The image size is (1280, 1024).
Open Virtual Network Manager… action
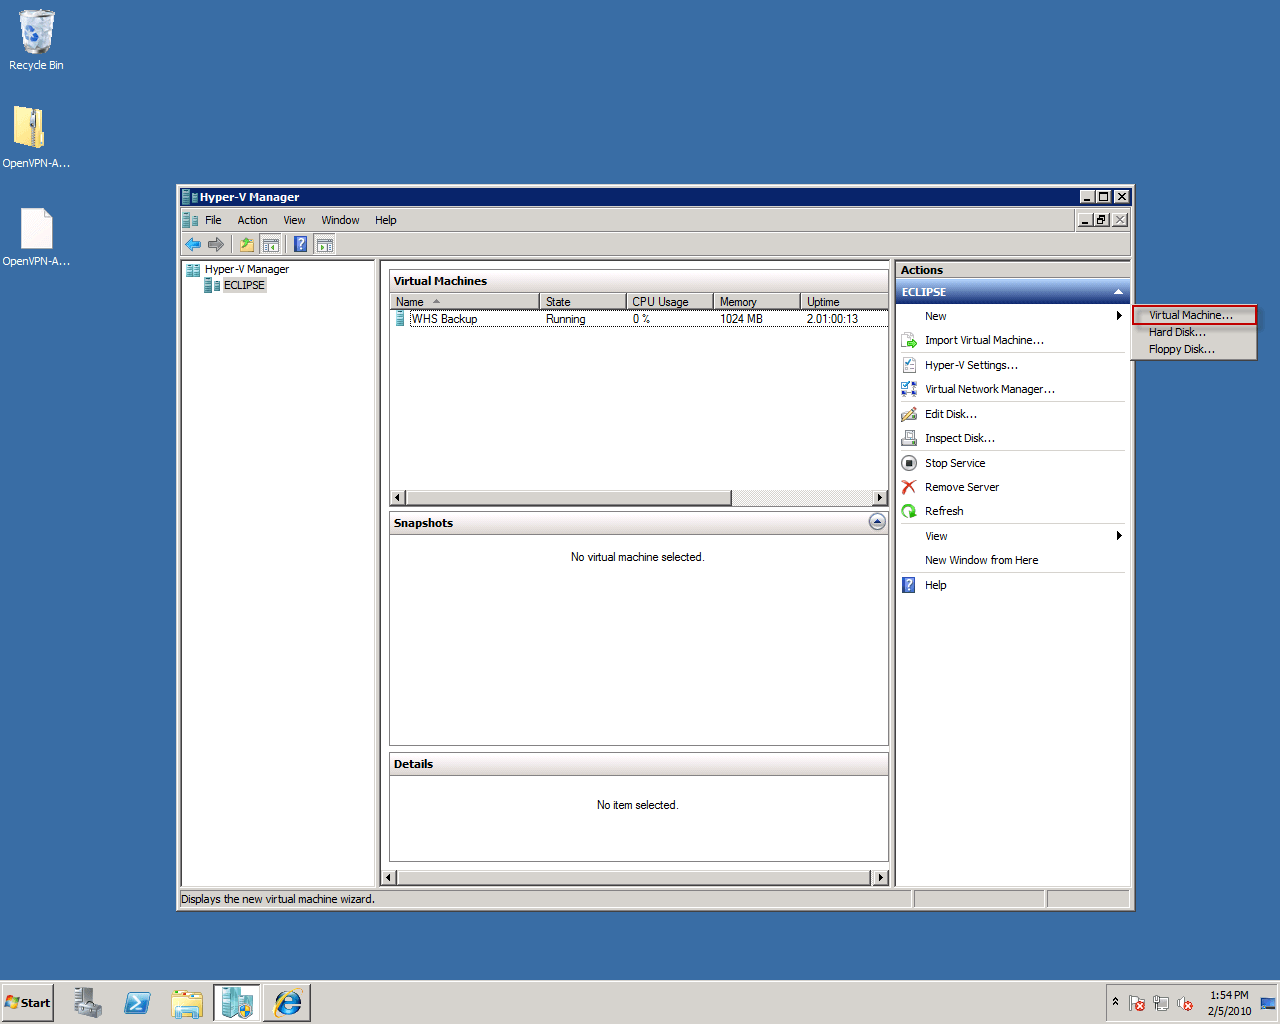click(990, 389)
